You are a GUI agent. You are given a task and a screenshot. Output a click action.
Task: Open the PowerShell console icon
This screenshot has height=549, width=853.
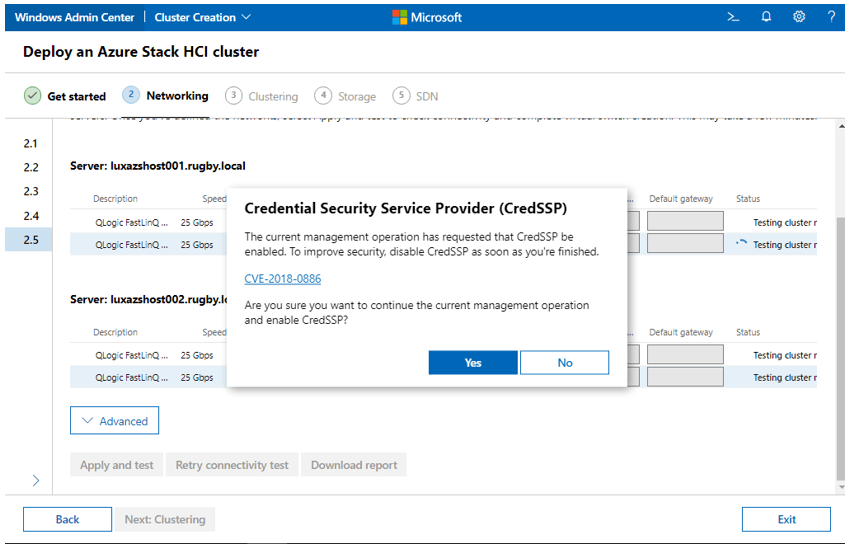733,17
